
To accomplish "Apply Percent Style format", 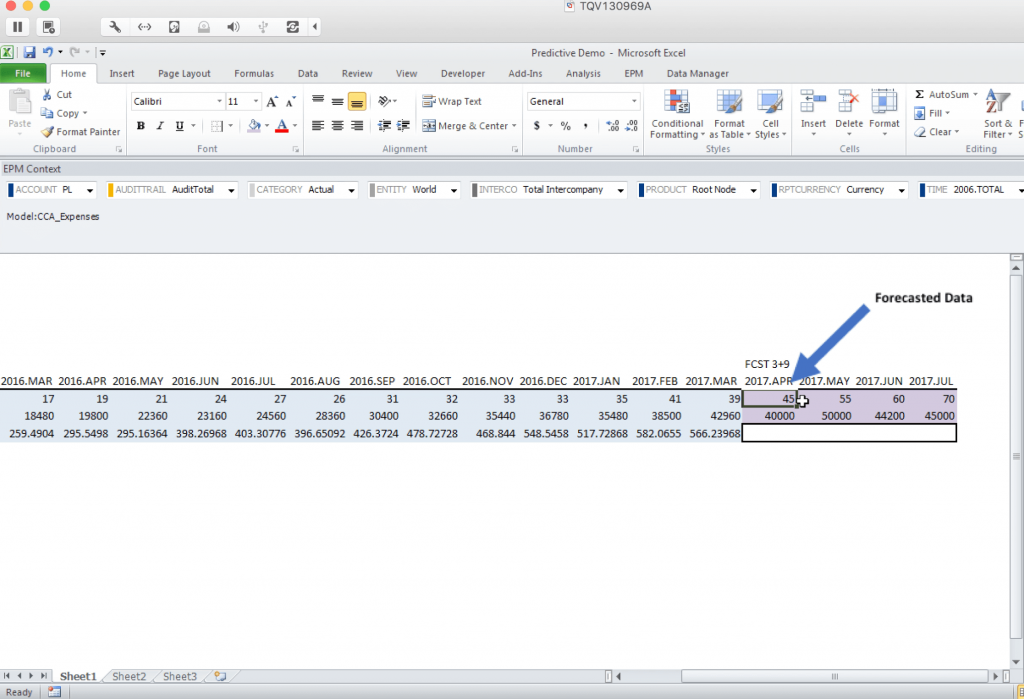I will 566,125.
